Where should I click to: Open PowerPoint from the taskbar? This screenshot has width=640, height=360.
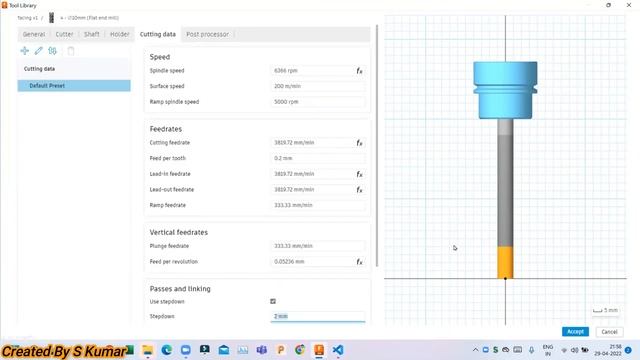tap(281, 350)
